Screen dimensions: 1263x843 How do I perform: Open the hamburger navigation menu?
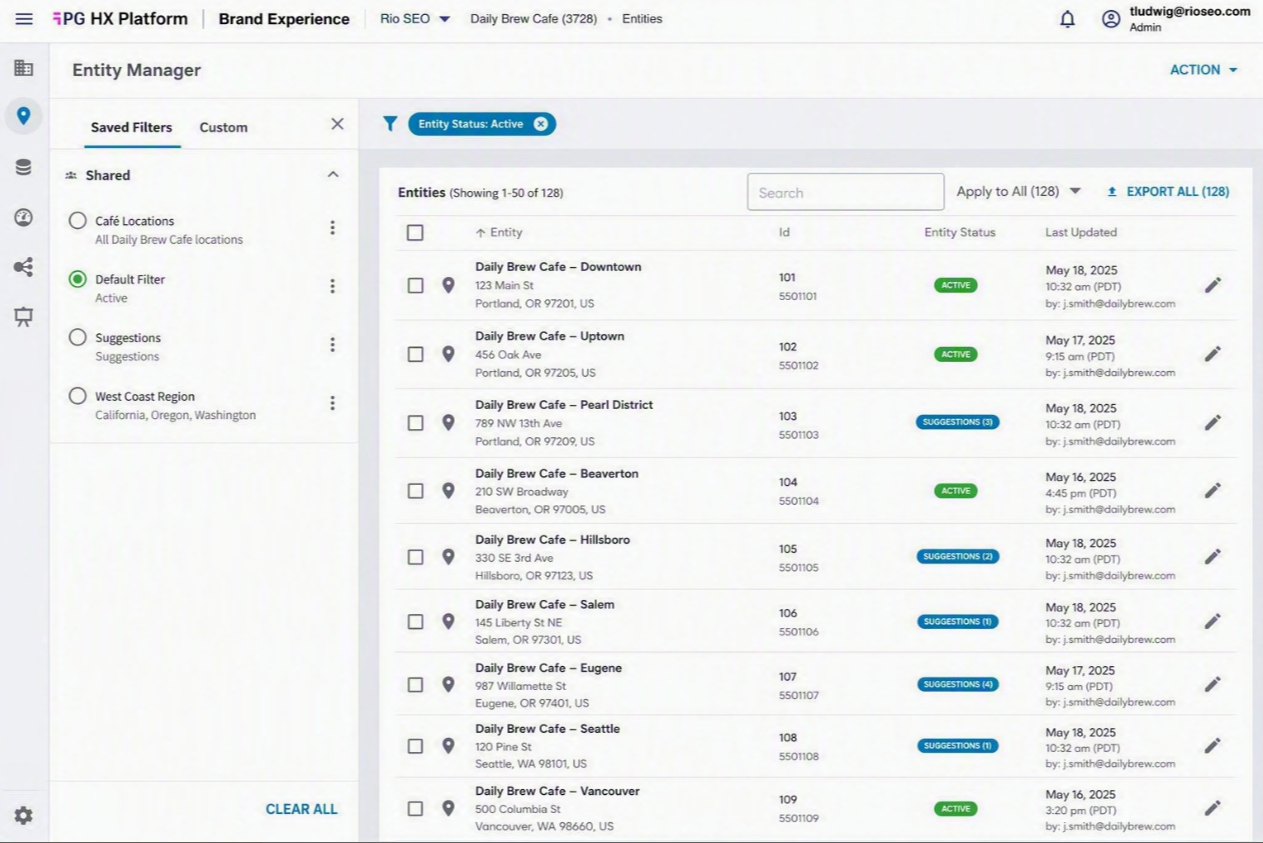[x=24, y=19]
